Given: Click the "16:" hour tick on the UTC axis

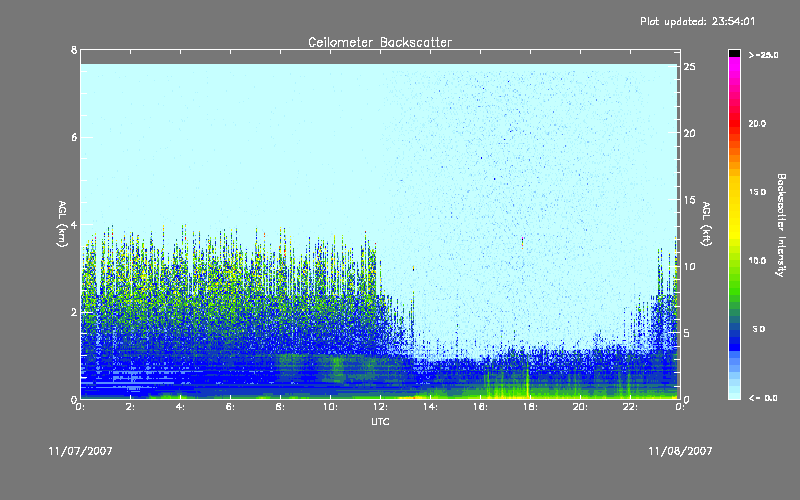Looking at the screenshot, I should pos(481,407).
